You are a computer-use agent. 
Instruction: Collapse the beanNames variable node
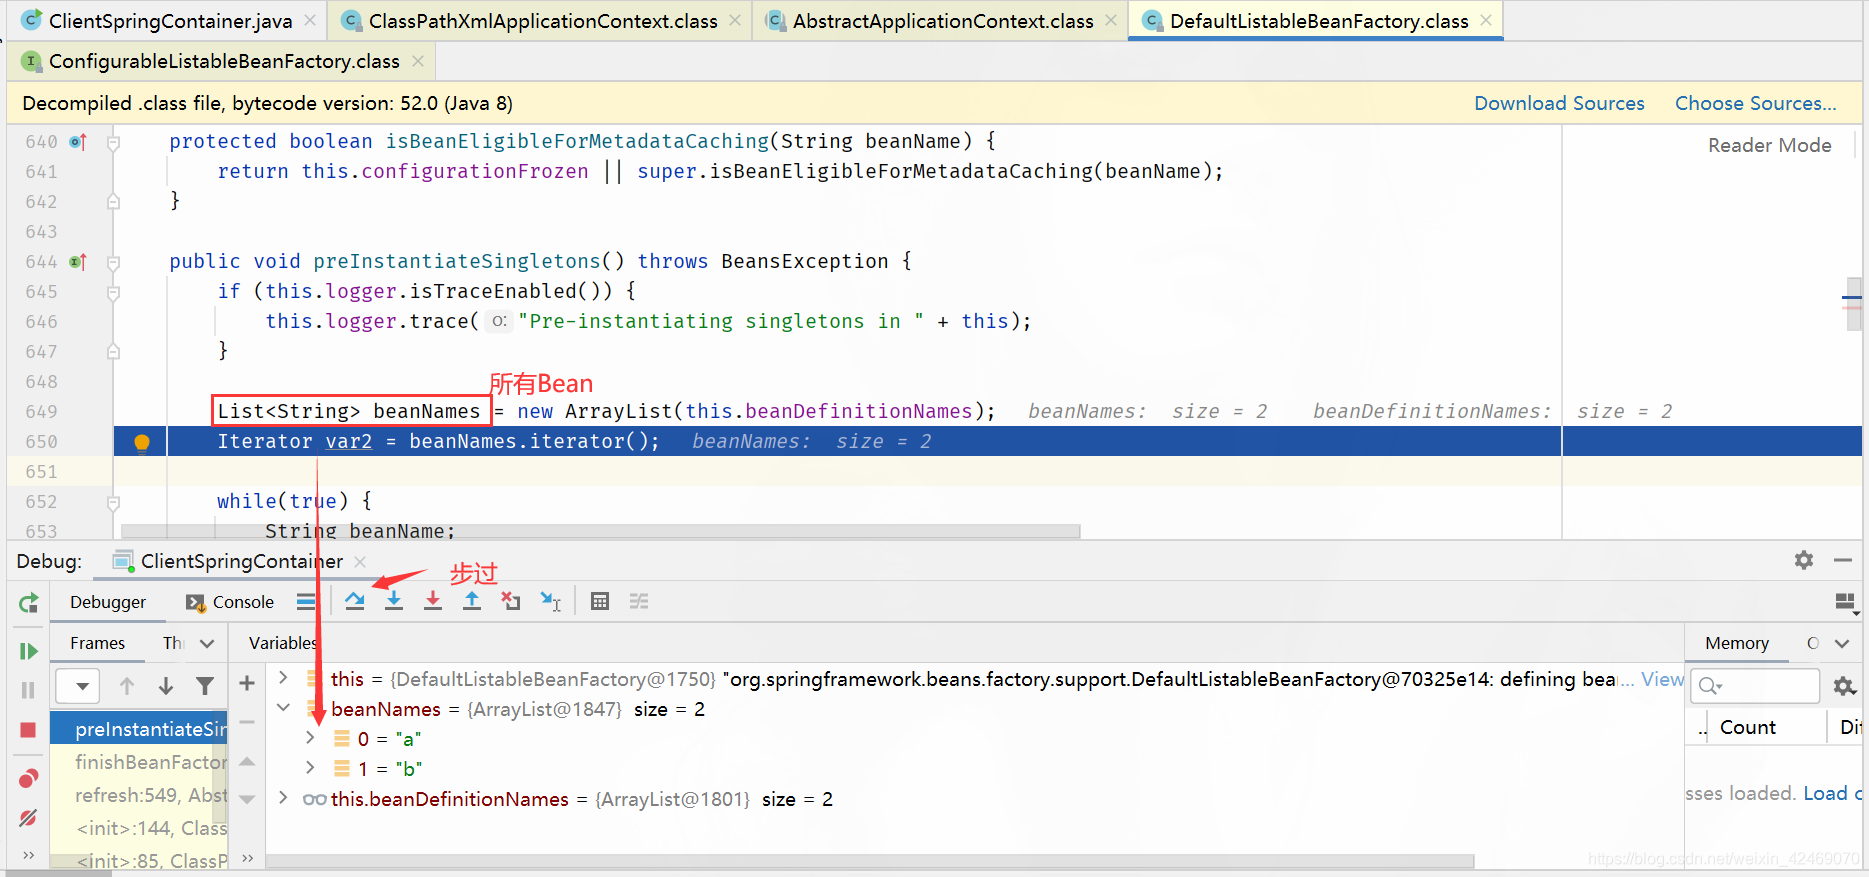click(x=283, y=708)
